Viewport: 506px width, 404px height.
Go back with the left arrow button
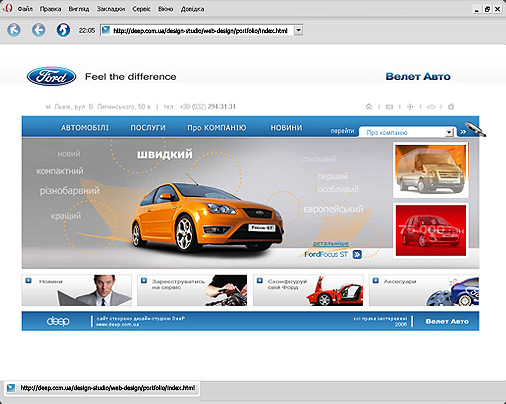(39, 30)
